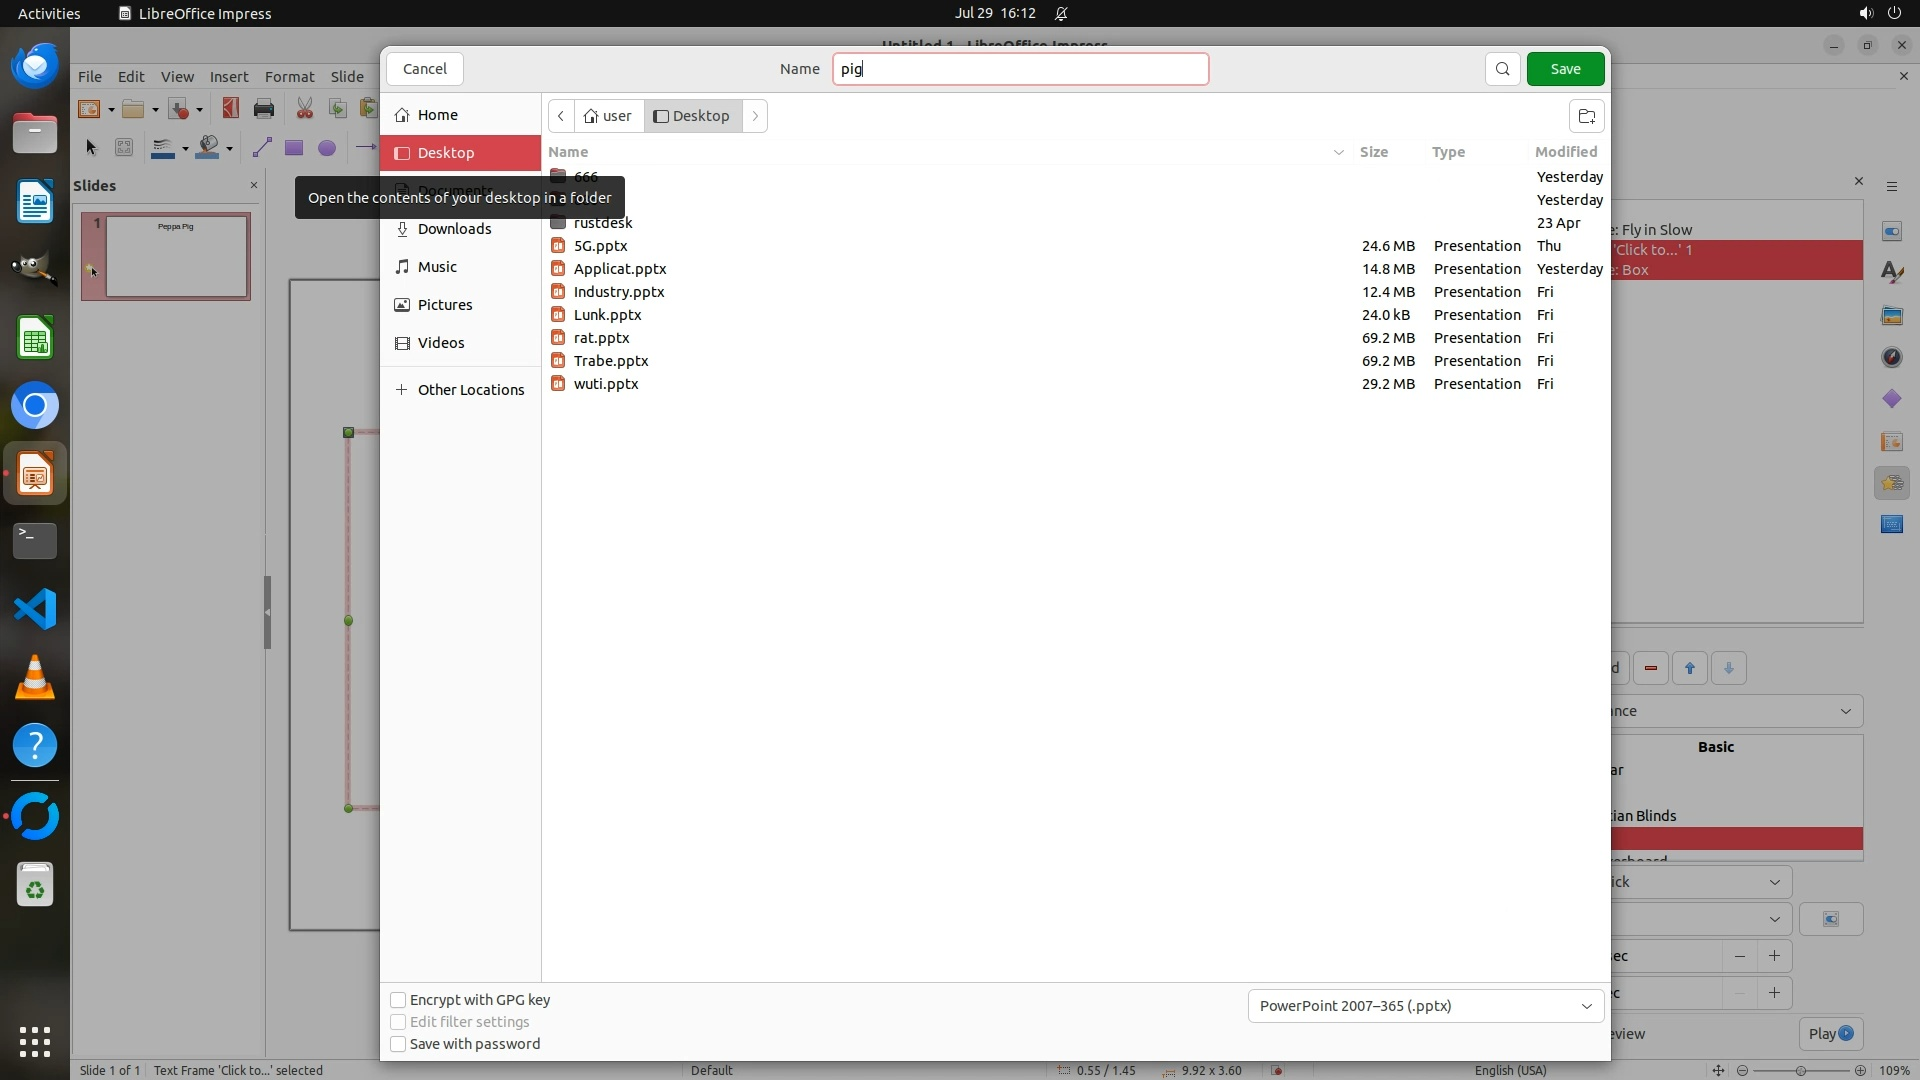
Task: Click the search icon in save dialog
Action: 1502,69
